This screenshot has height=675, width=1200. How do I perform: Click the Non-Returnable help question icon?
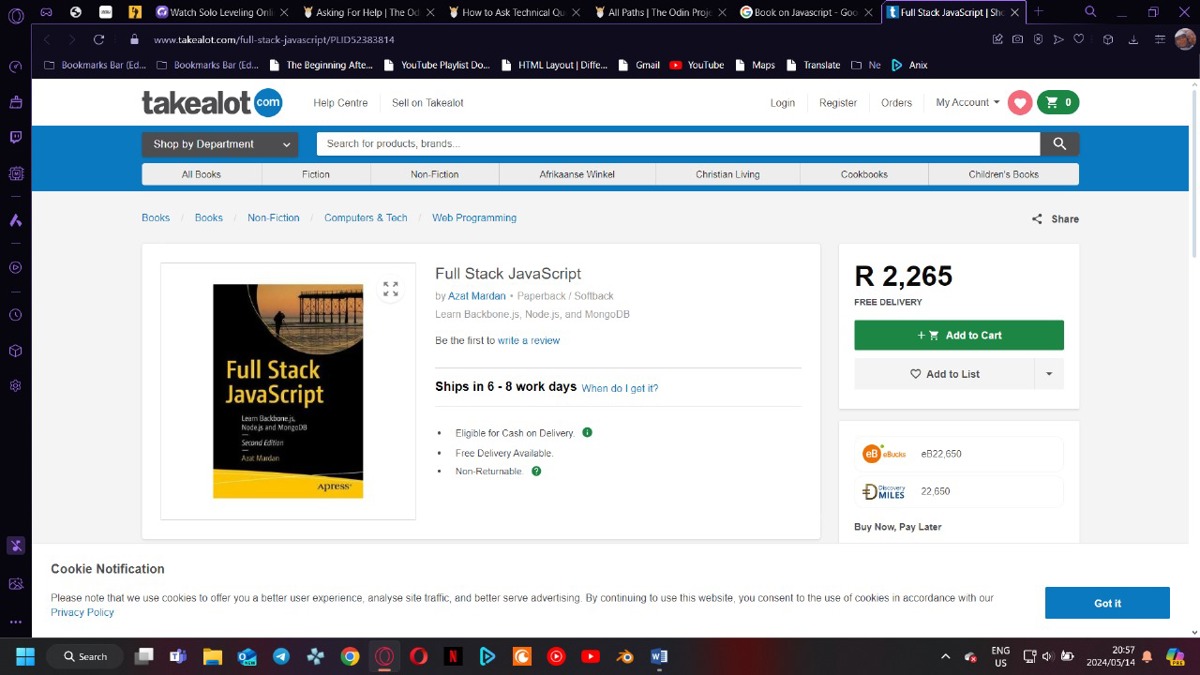(x=536, y=471)
